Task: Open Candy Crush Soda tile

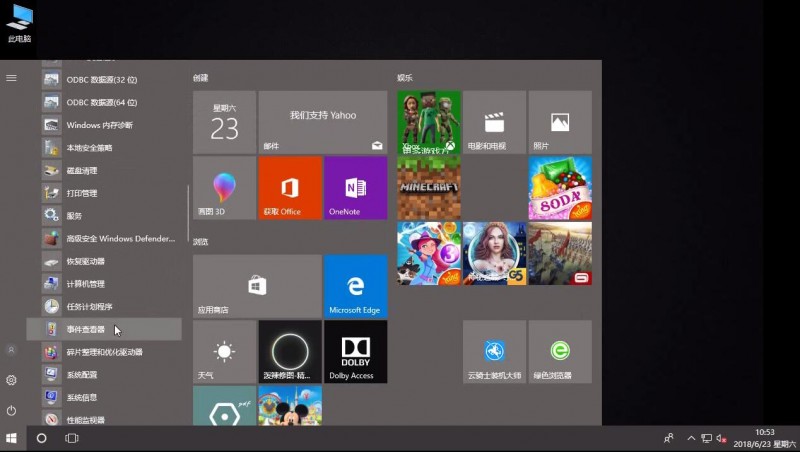Action: coord(560,188)
